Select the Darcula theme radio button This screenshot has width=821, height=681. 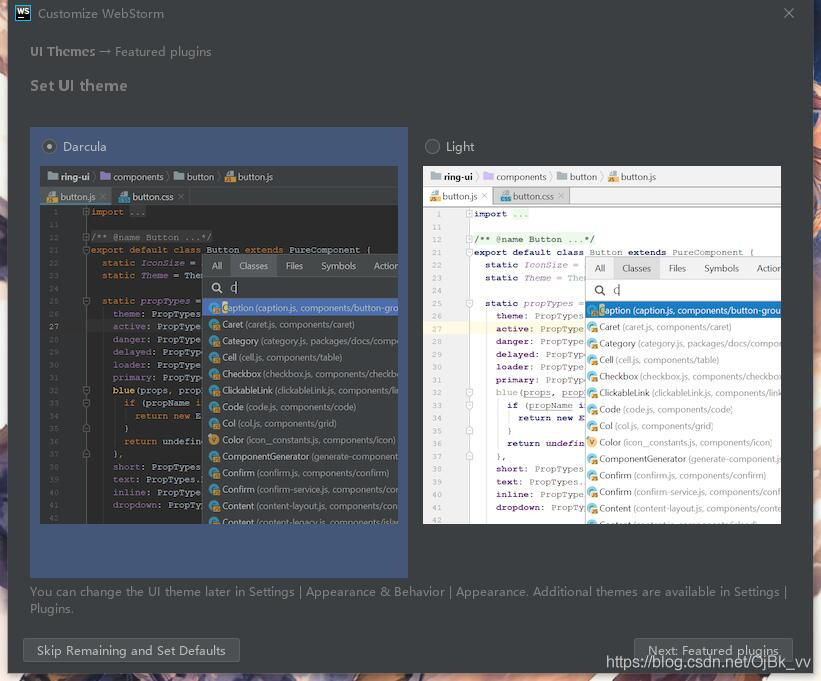click(49, 147)
